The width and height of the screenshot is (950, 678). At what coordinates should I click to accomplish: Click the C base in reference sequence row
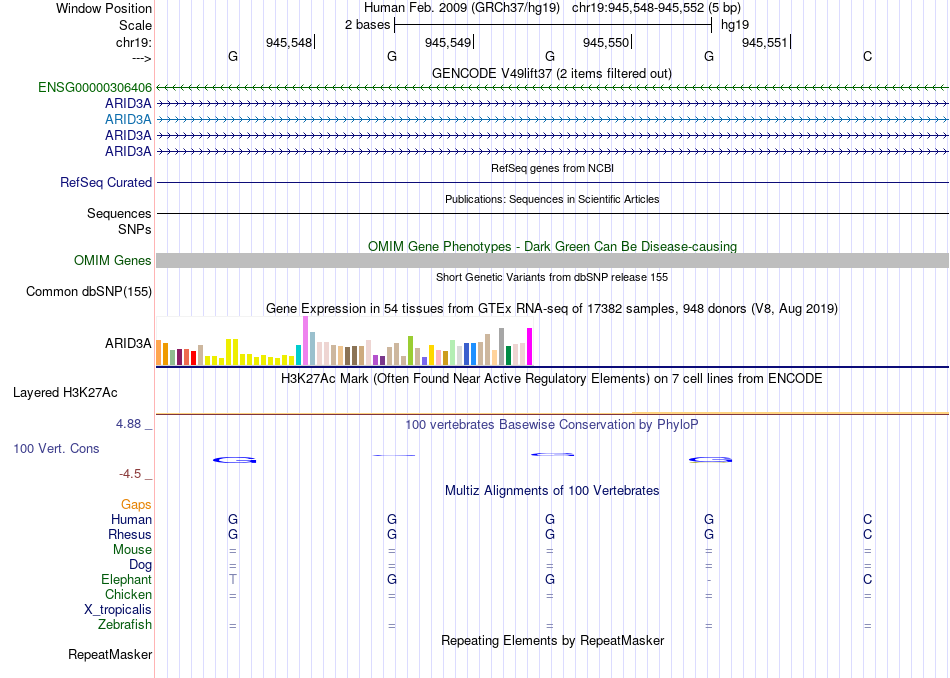868,56
